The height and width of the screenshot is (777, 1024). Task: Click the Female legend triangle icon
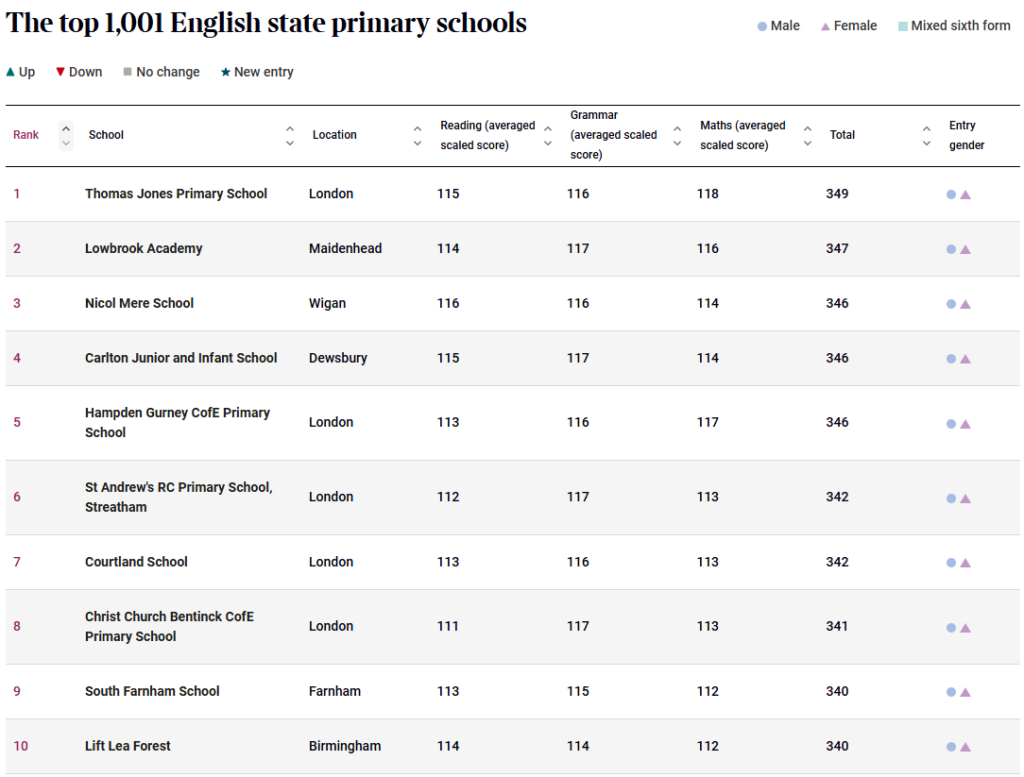coord(825,27)
